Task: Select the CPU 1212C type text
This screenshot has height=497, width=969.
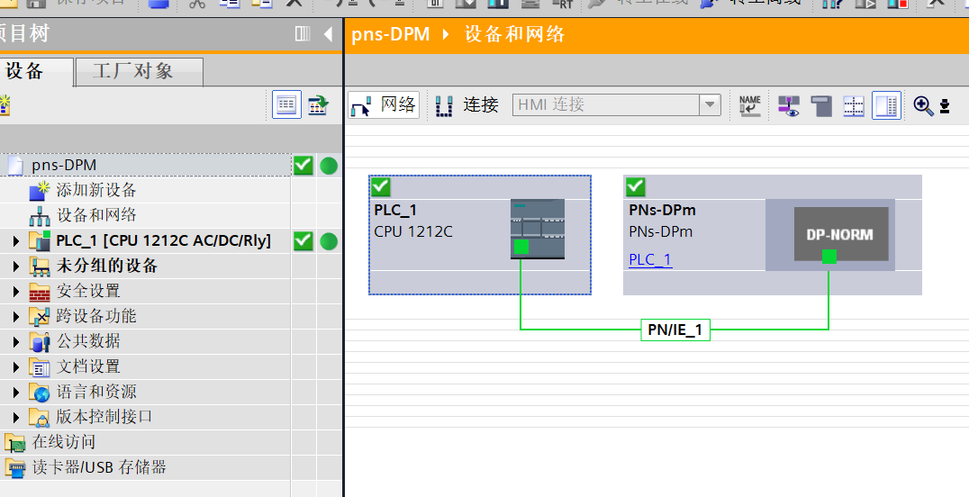Action: click(413, 232)
